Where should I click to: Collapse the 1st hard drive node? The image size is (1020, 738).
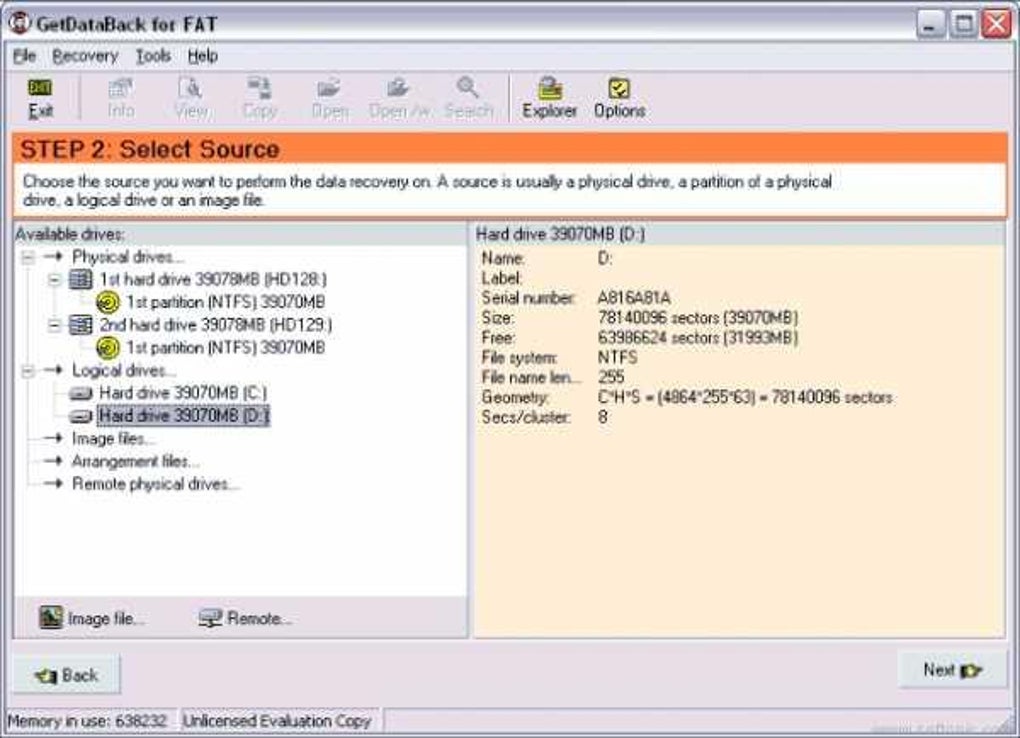[55, 280]
